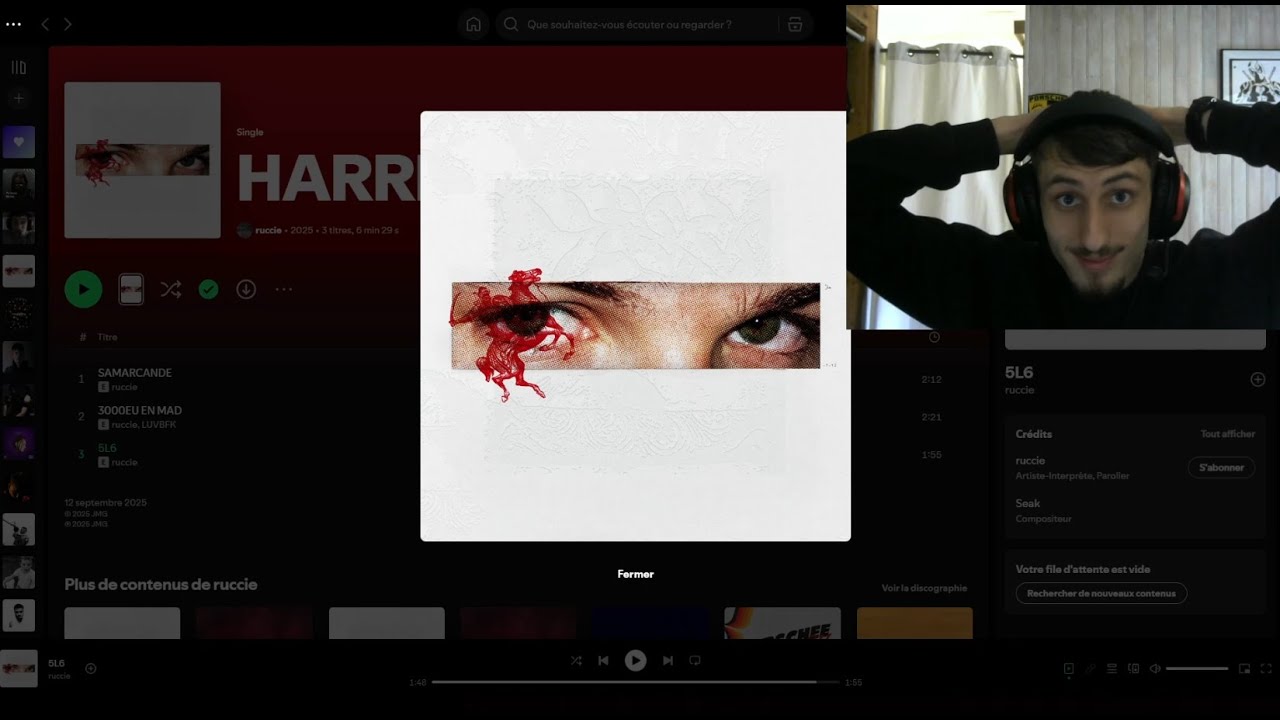Select the playing track 5L6 in list

107,448
